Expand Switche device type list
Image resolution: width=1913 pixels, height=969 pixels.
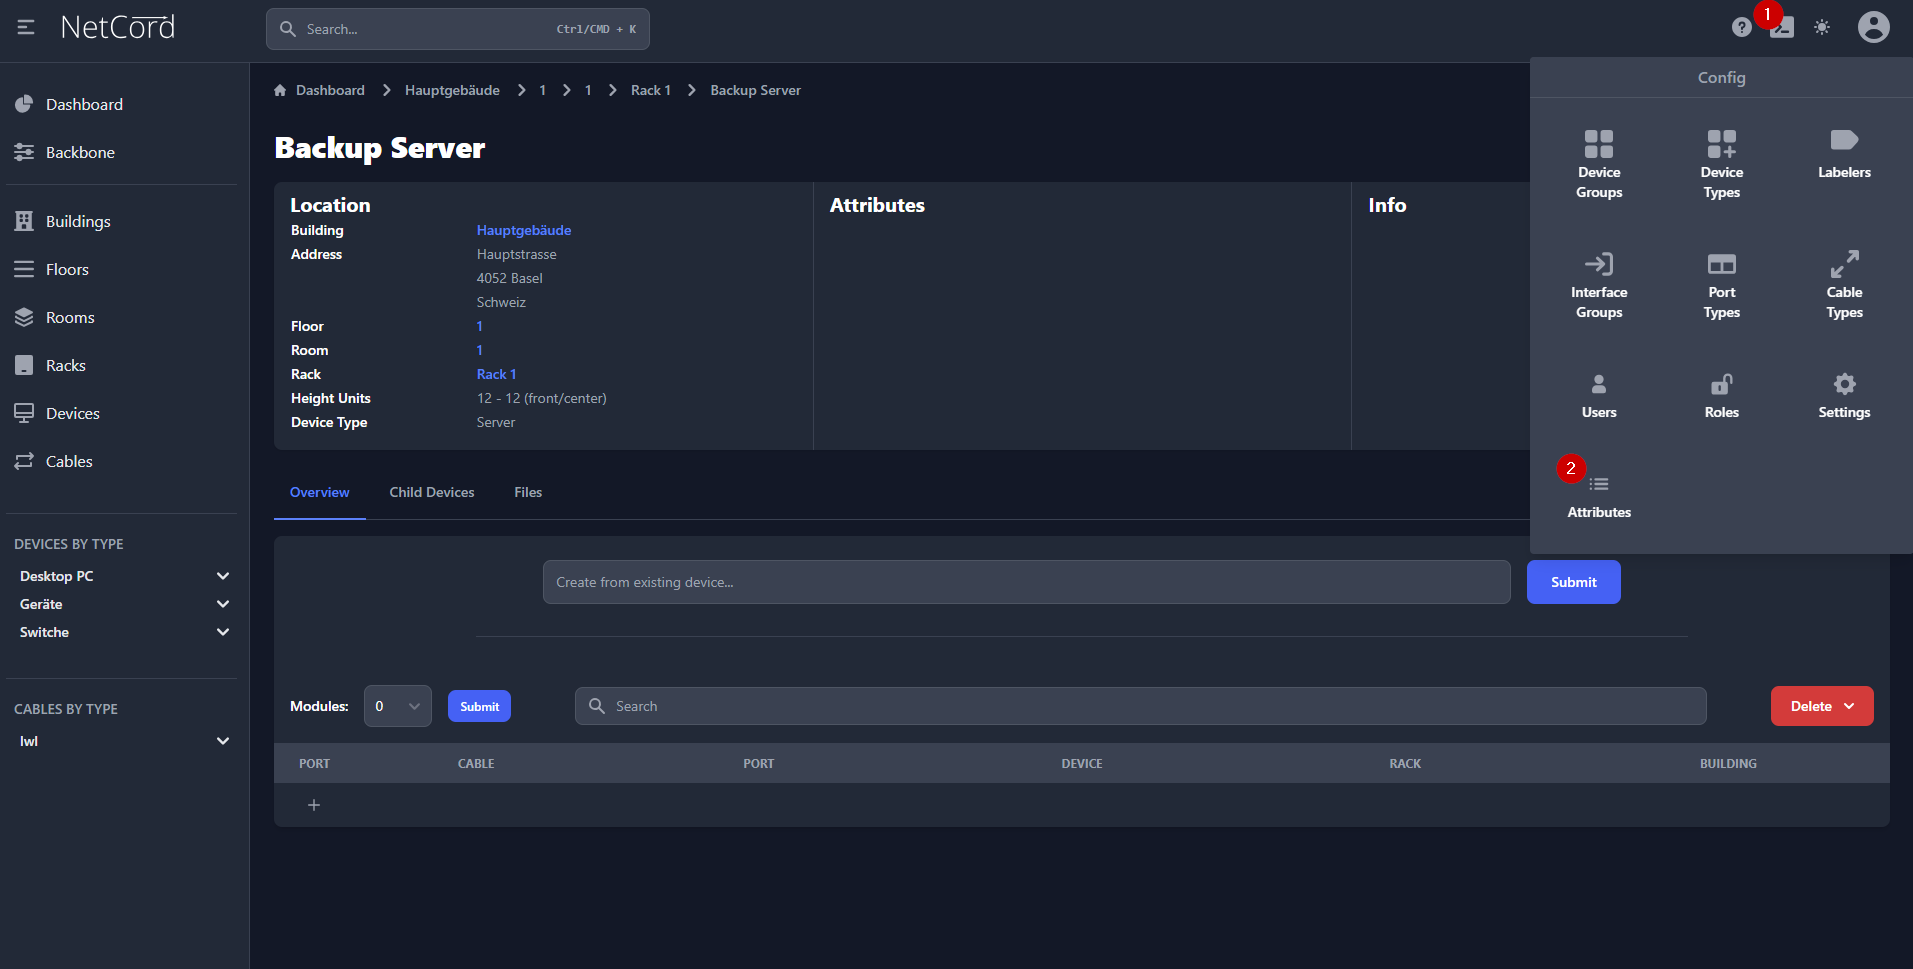coord(223,632)
